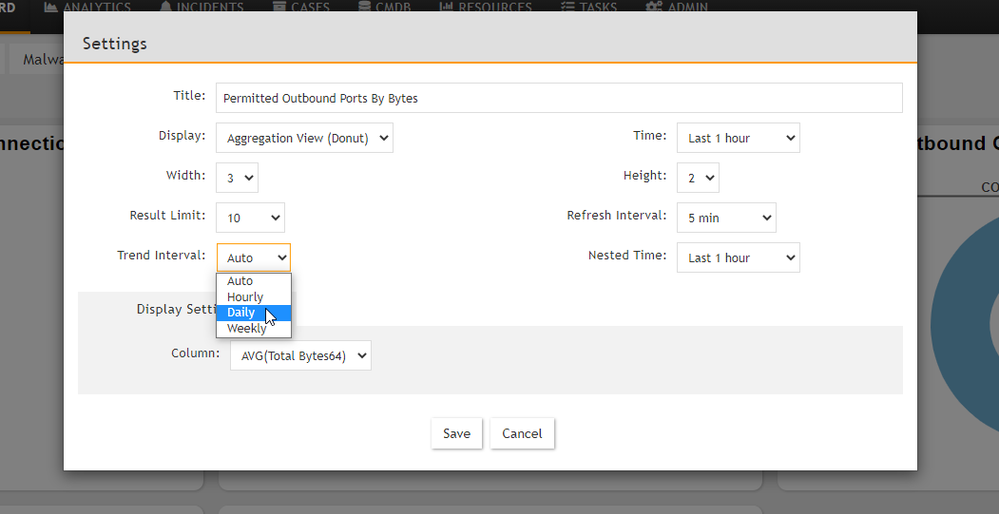
Task: Open the Column aggregation dropdown
Action: click(300, 355)
